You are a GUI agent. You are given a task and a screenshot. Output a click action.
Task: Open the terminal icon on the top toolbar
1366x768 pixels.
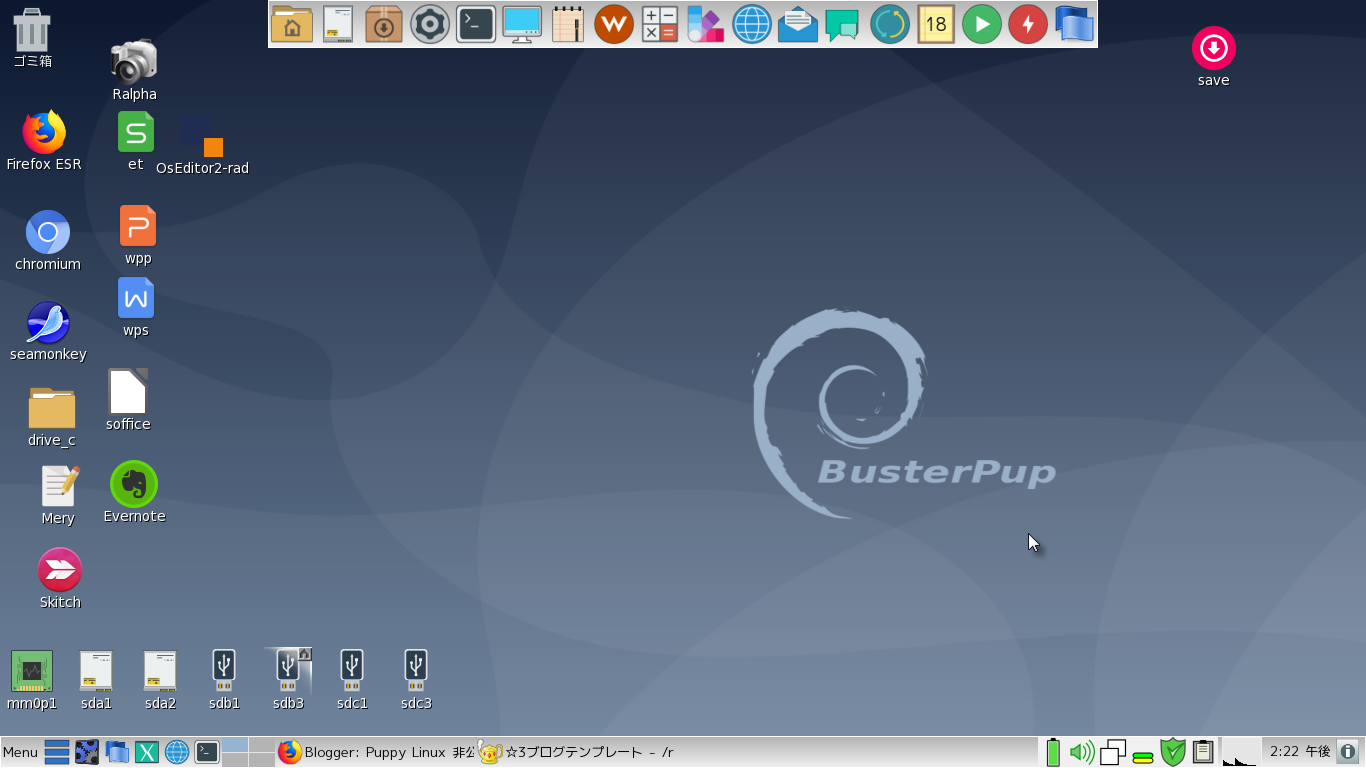475,22
